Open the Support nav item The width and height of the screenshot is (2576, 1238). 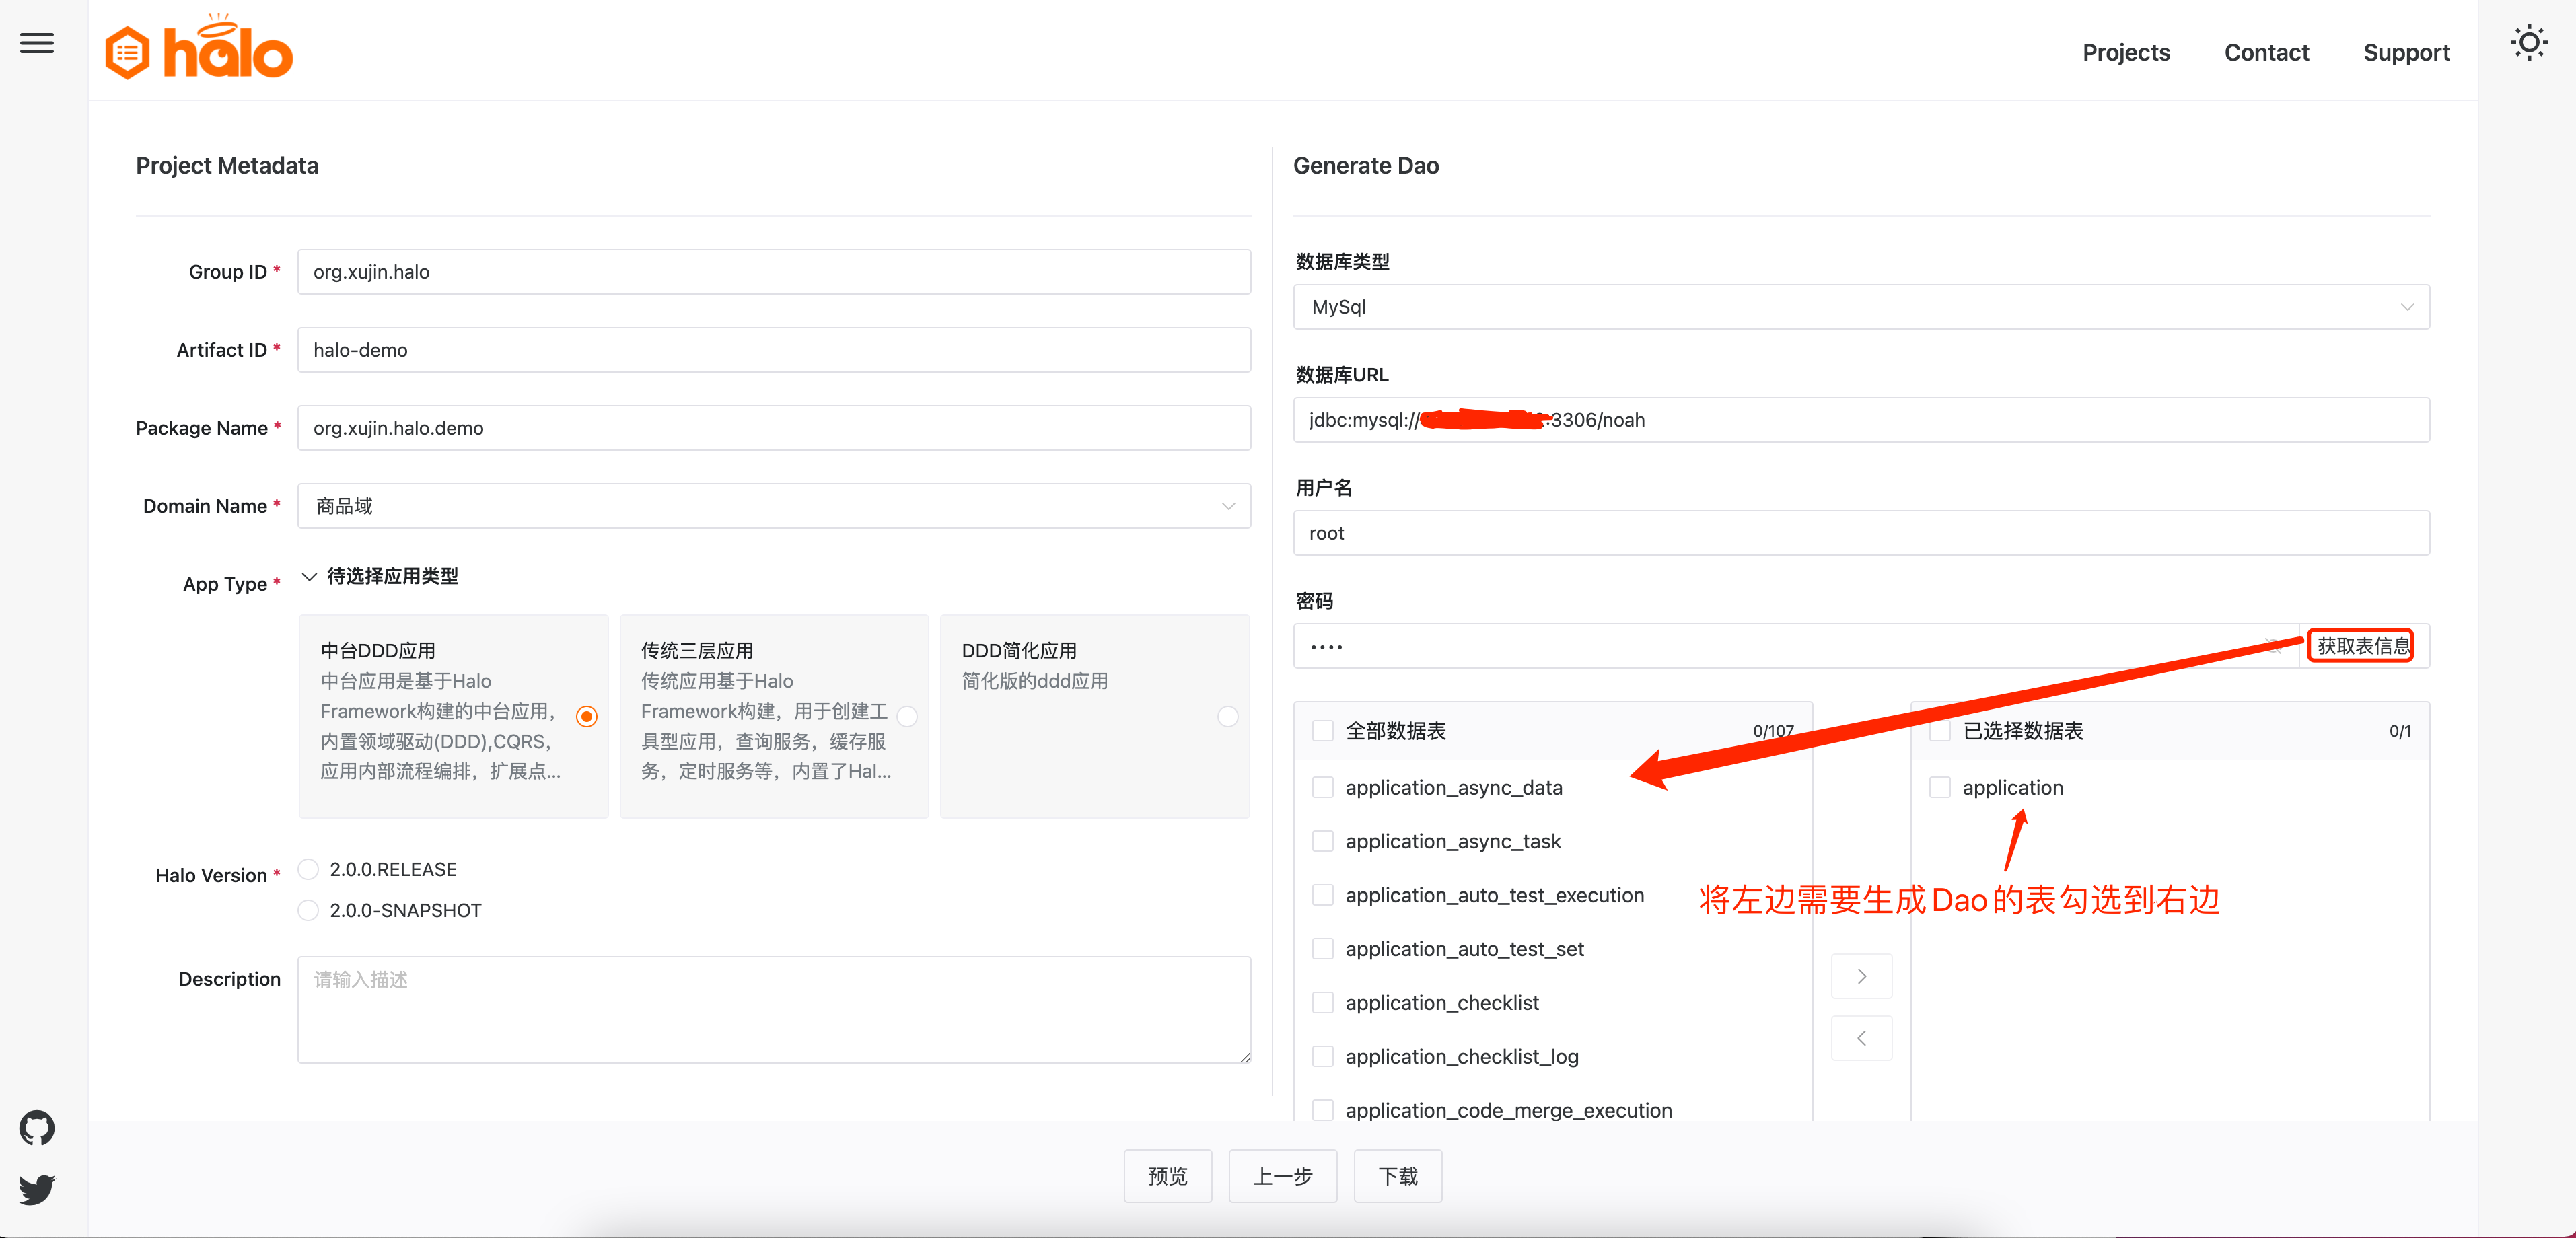pyautogui.click(x=2406, y=52)
